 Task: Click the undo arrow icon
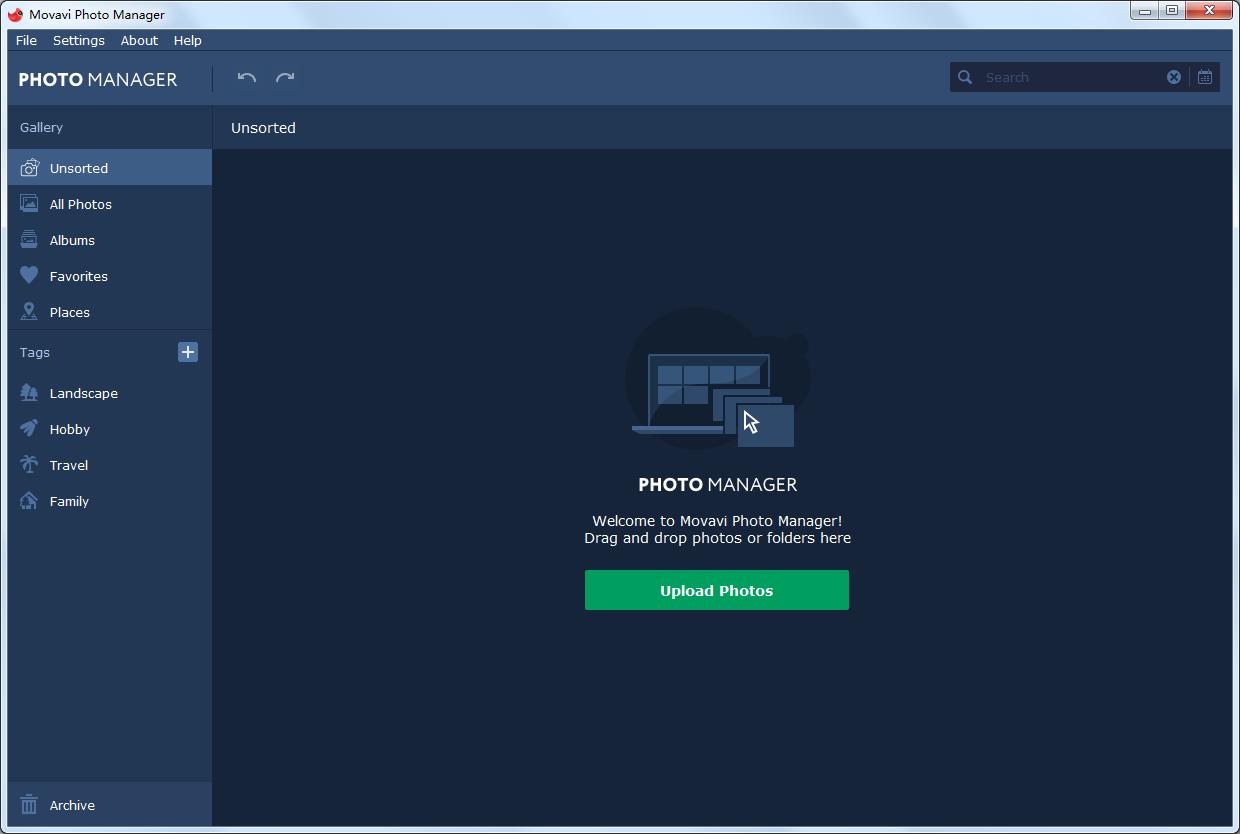(246, 77)
